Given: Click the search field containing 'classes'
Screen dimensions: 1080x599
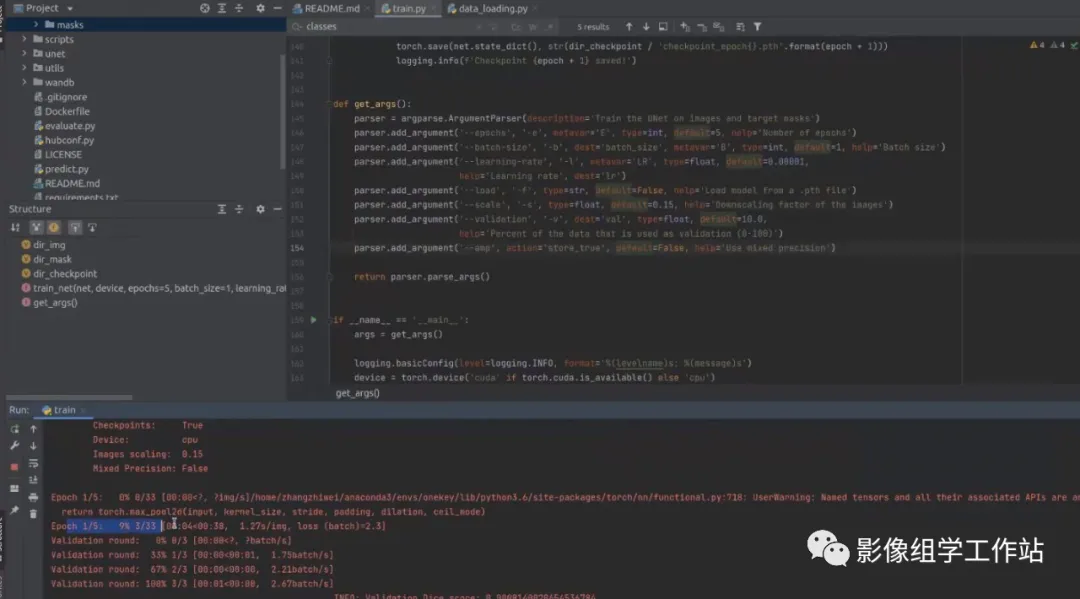Looking at the screenshot, I should point(386,27).
